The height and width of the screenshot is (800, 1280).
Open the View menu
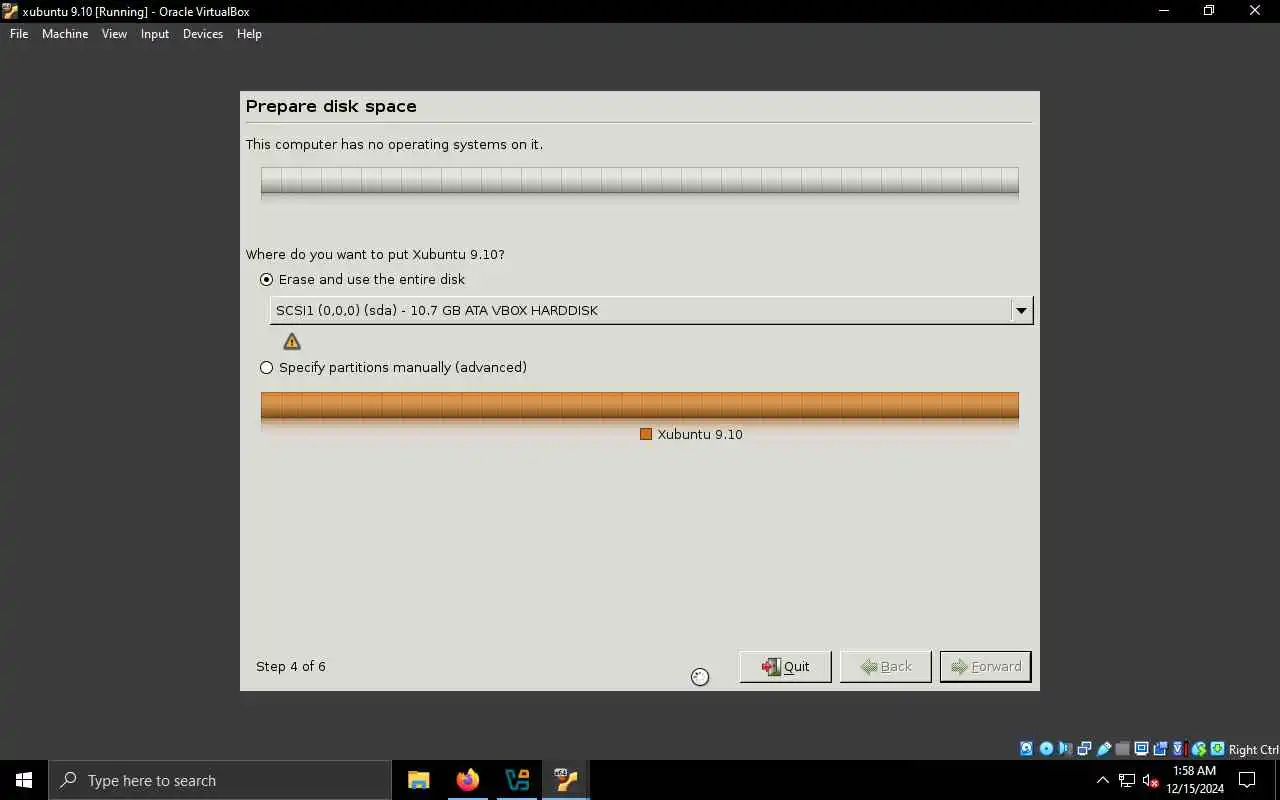[x=114, y=34]
